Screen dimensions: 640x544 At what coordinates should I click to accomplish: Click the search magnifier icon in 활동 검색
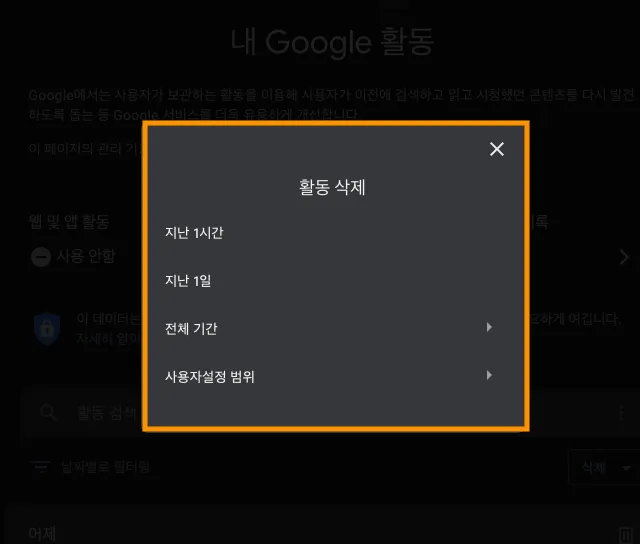tap(48, 413)
